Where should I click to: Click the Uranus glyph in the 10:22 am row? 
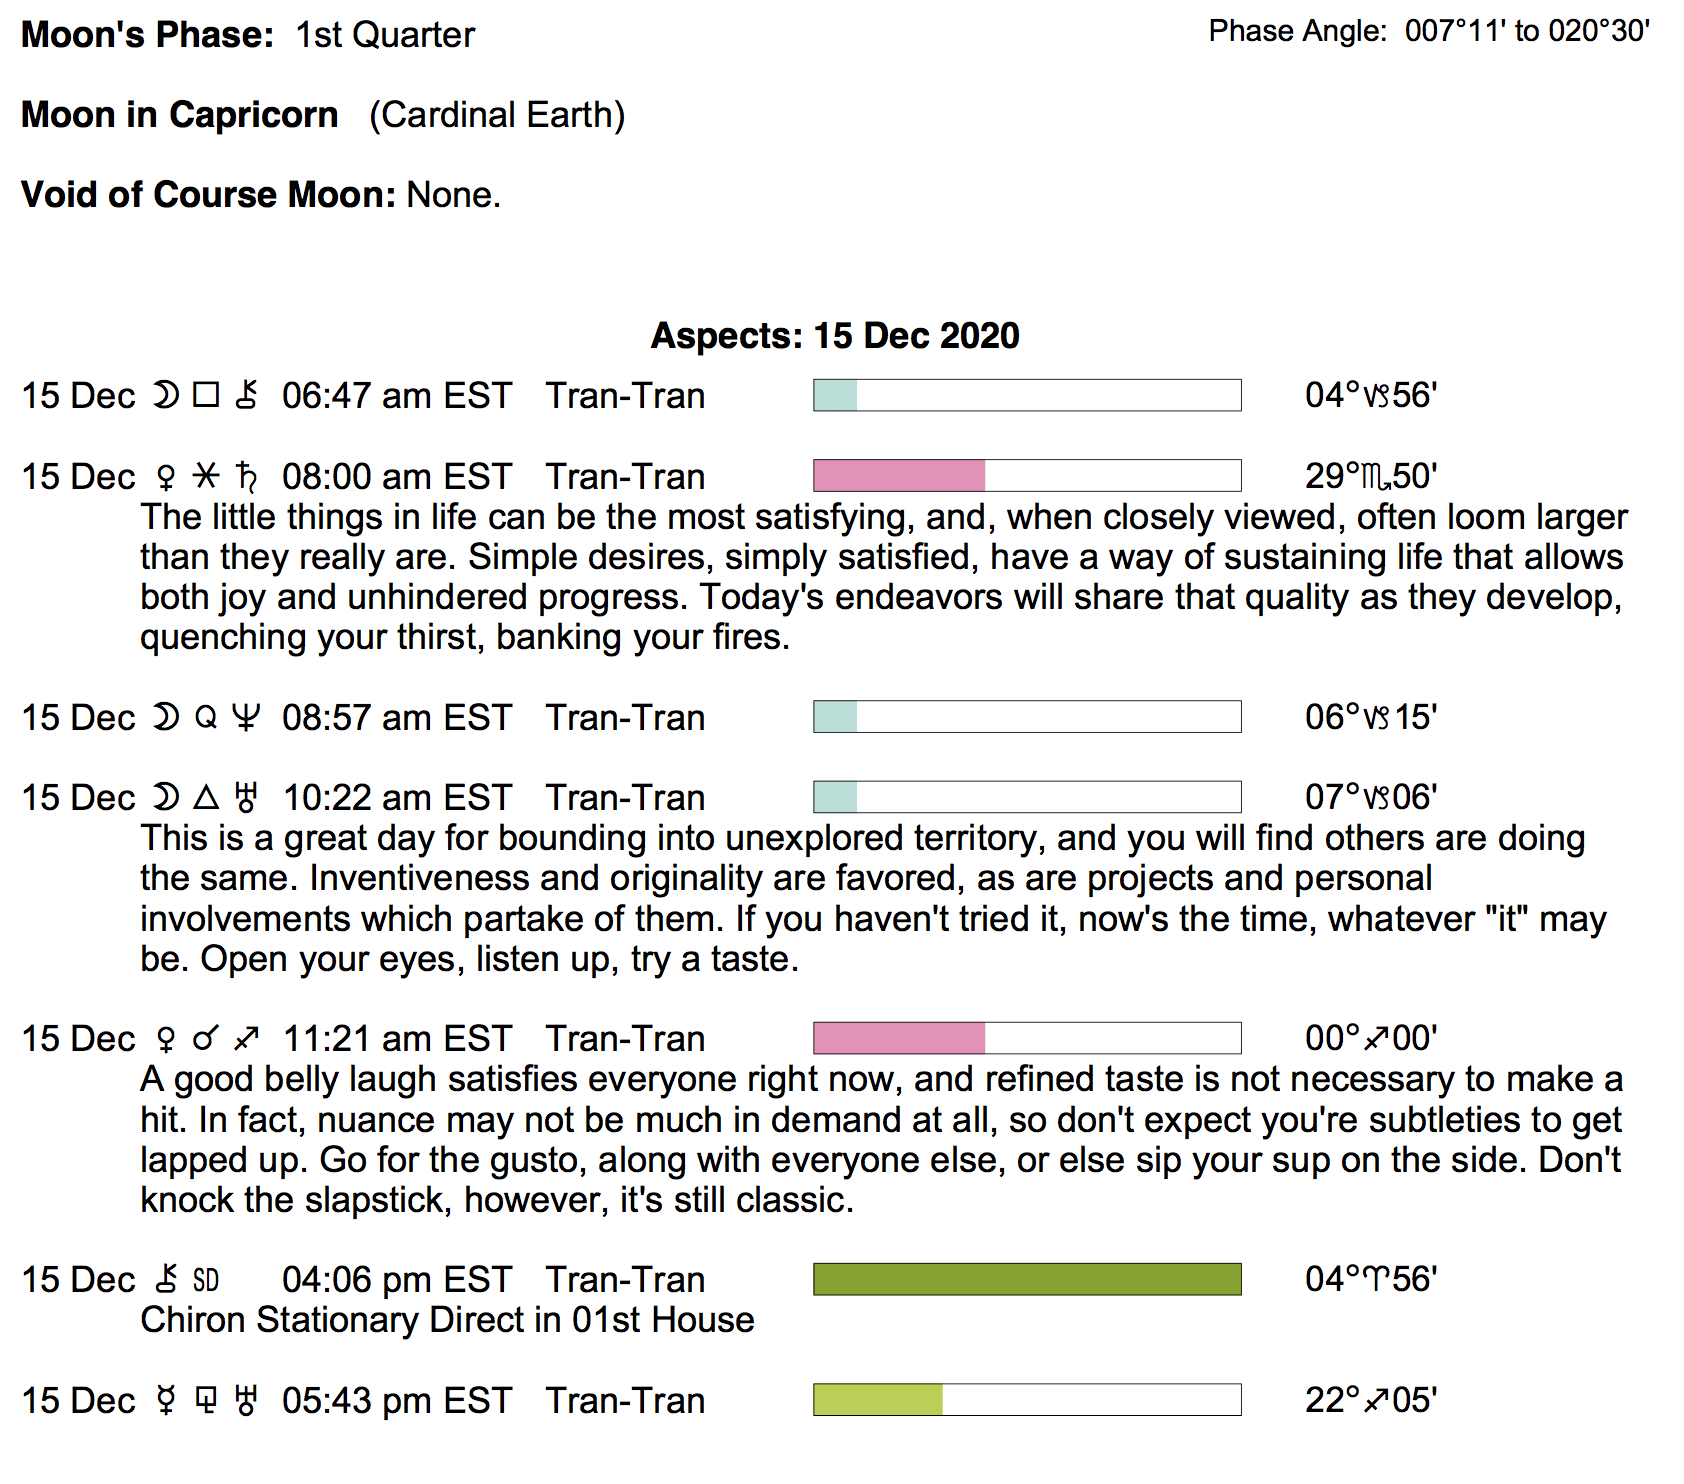point(246,798)
